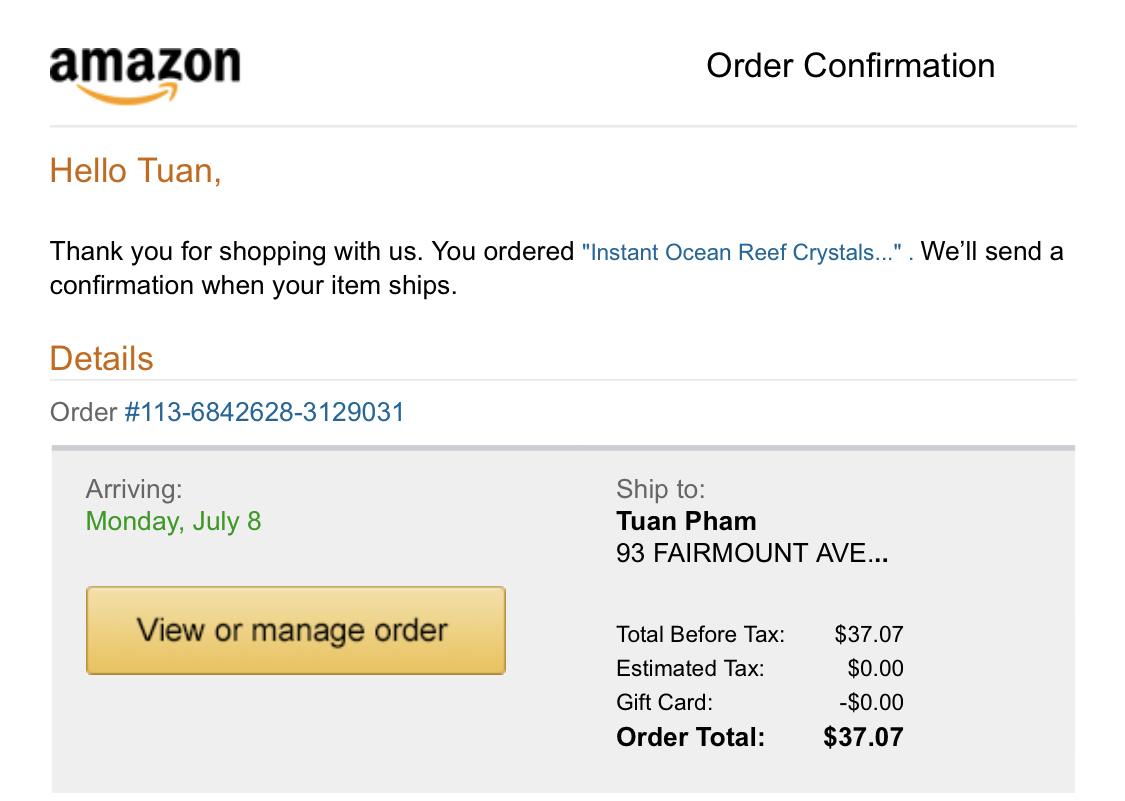
Task: Click the Arriving label
Action: tap(134, 489)
